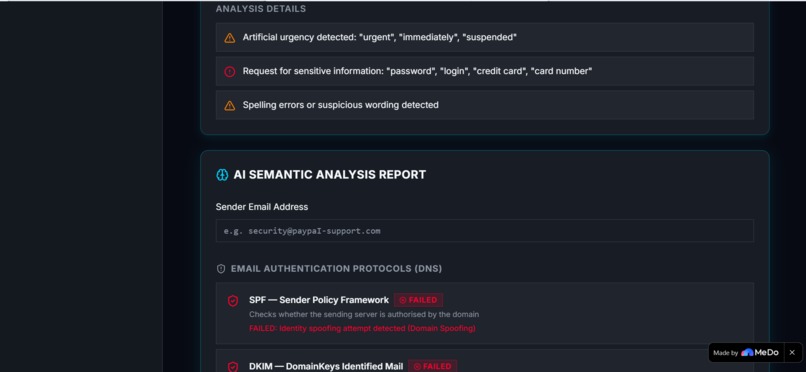Click the AI SEMANTIC ANALYSIS REPORT heading

[x=329, y=175]
